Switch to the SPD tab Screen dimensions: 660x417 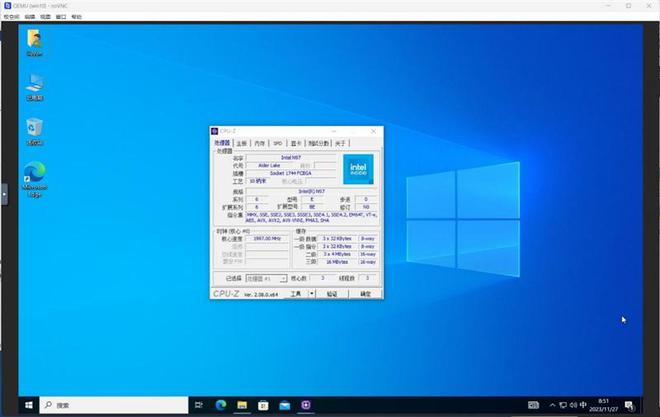tap(278, 143)
